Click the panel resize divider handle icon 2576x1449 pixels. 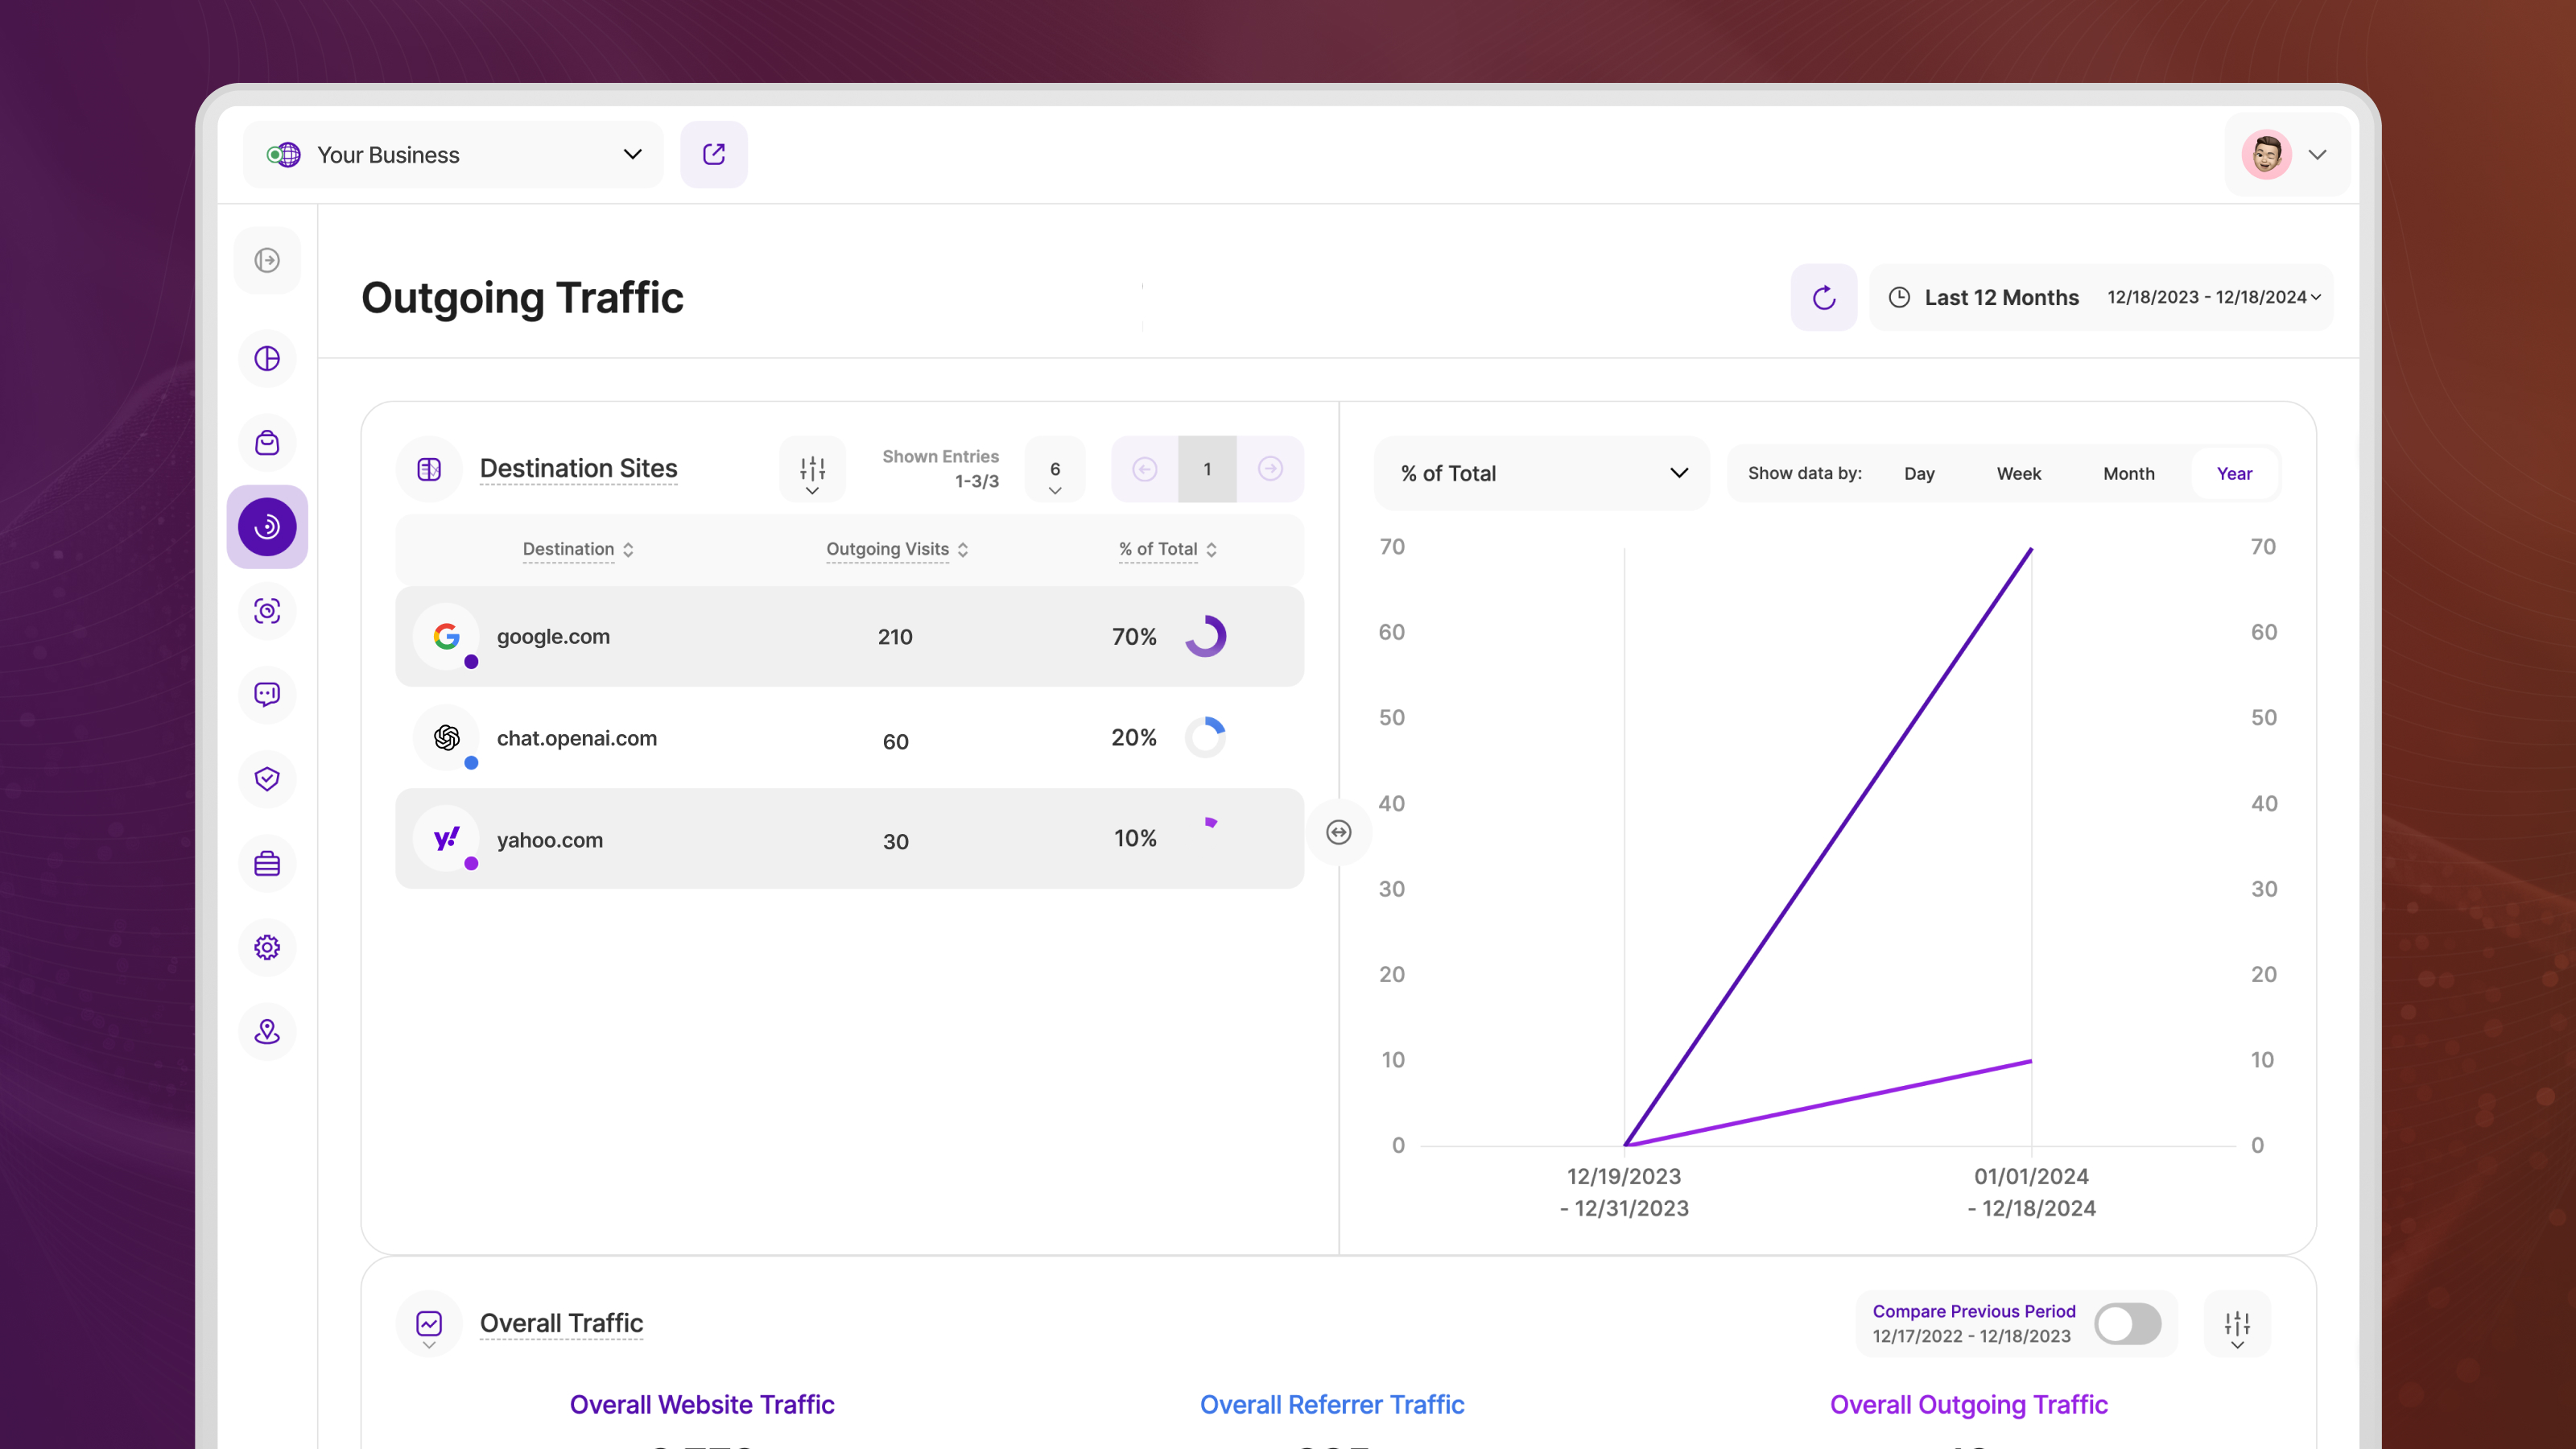1339,832
